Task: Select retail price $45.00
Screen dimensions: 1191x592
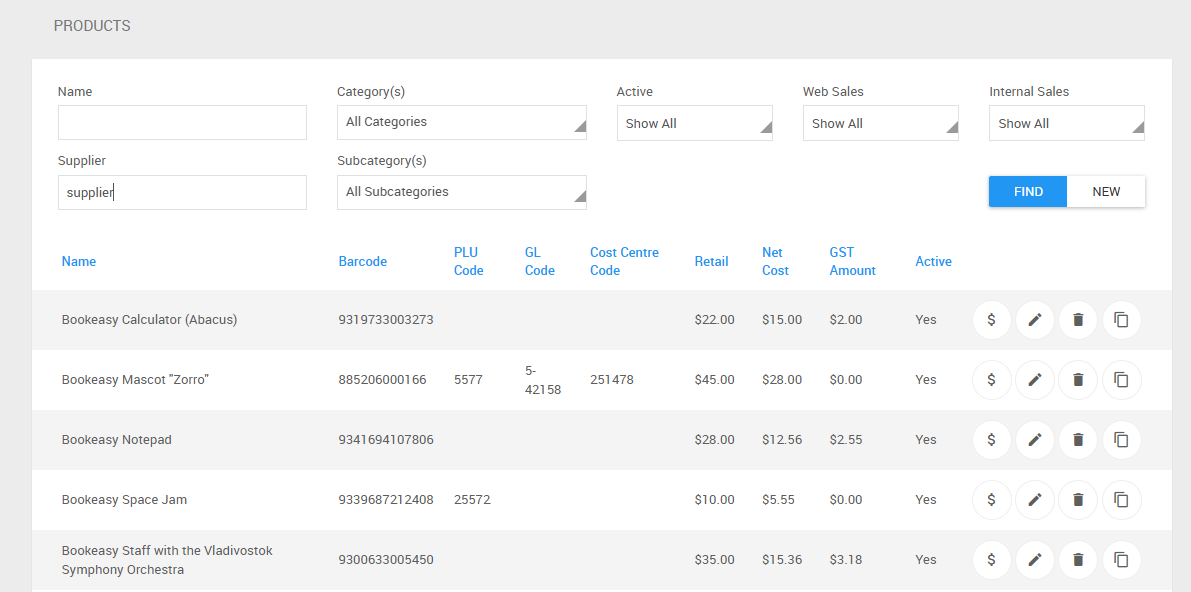Action: coord(714,380)
